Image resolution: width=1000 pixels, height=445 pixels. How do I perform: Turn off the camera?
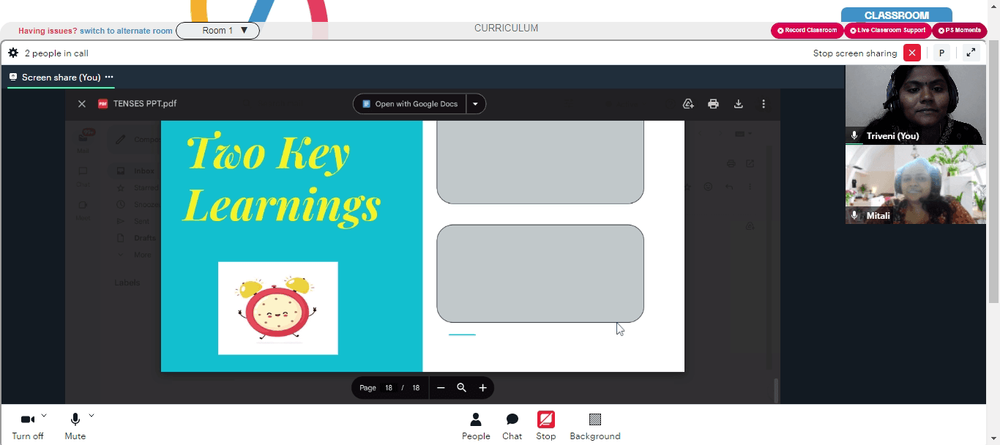(27, 427)
